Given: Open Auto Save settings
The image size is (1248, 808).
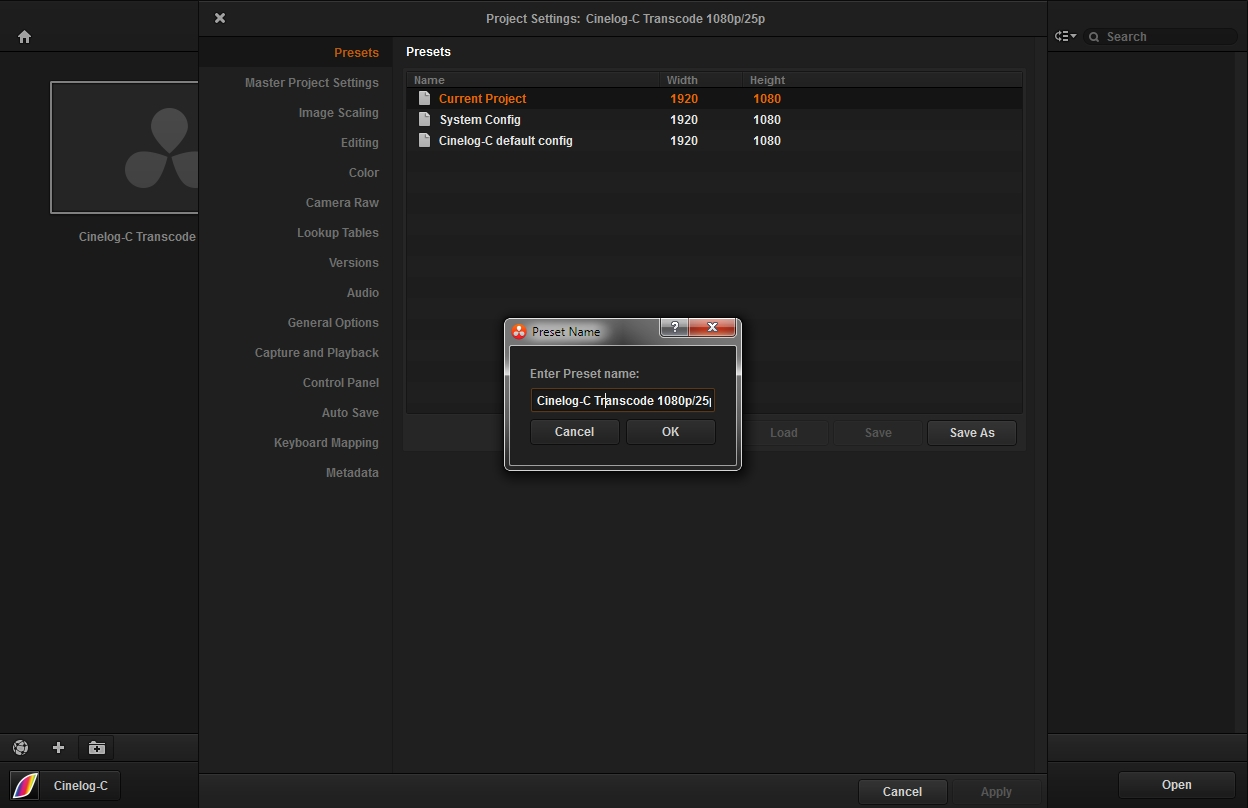Looking at the screenshot, I should coord(349,412).
